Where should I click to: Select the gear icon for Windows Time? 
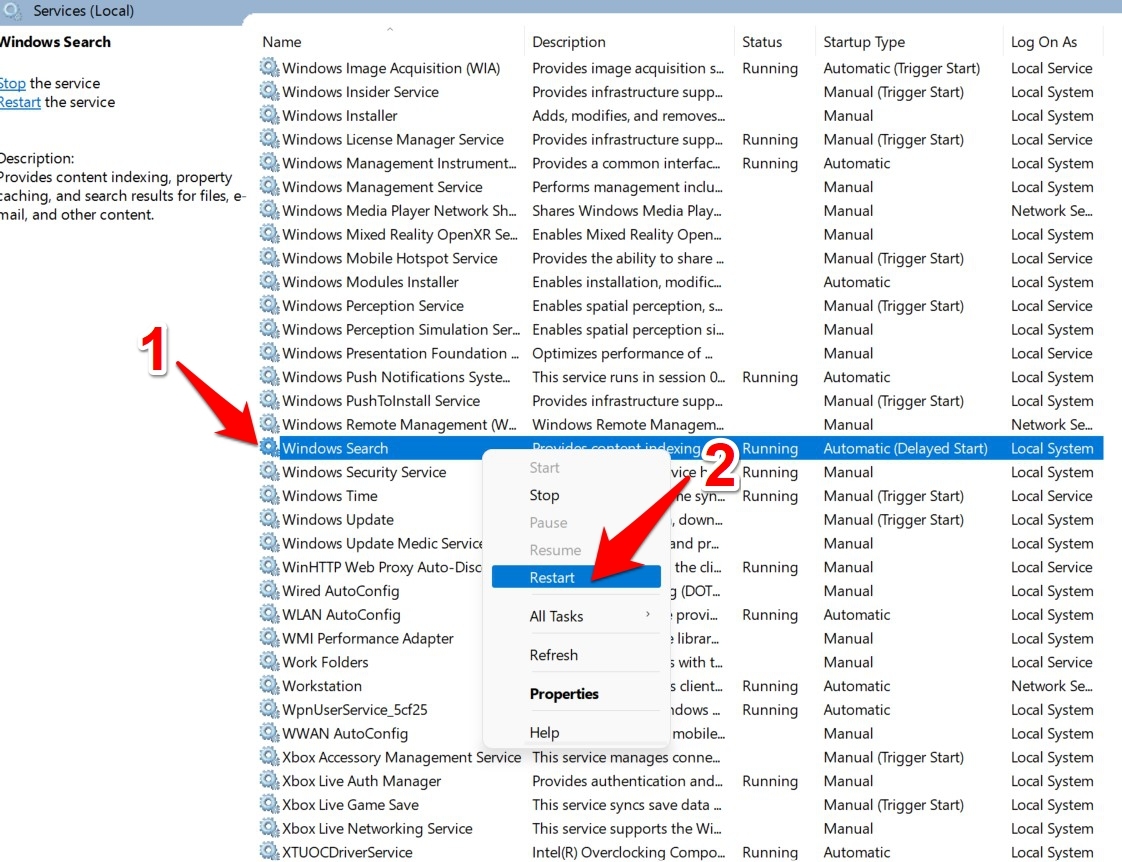tap(269, 496)
